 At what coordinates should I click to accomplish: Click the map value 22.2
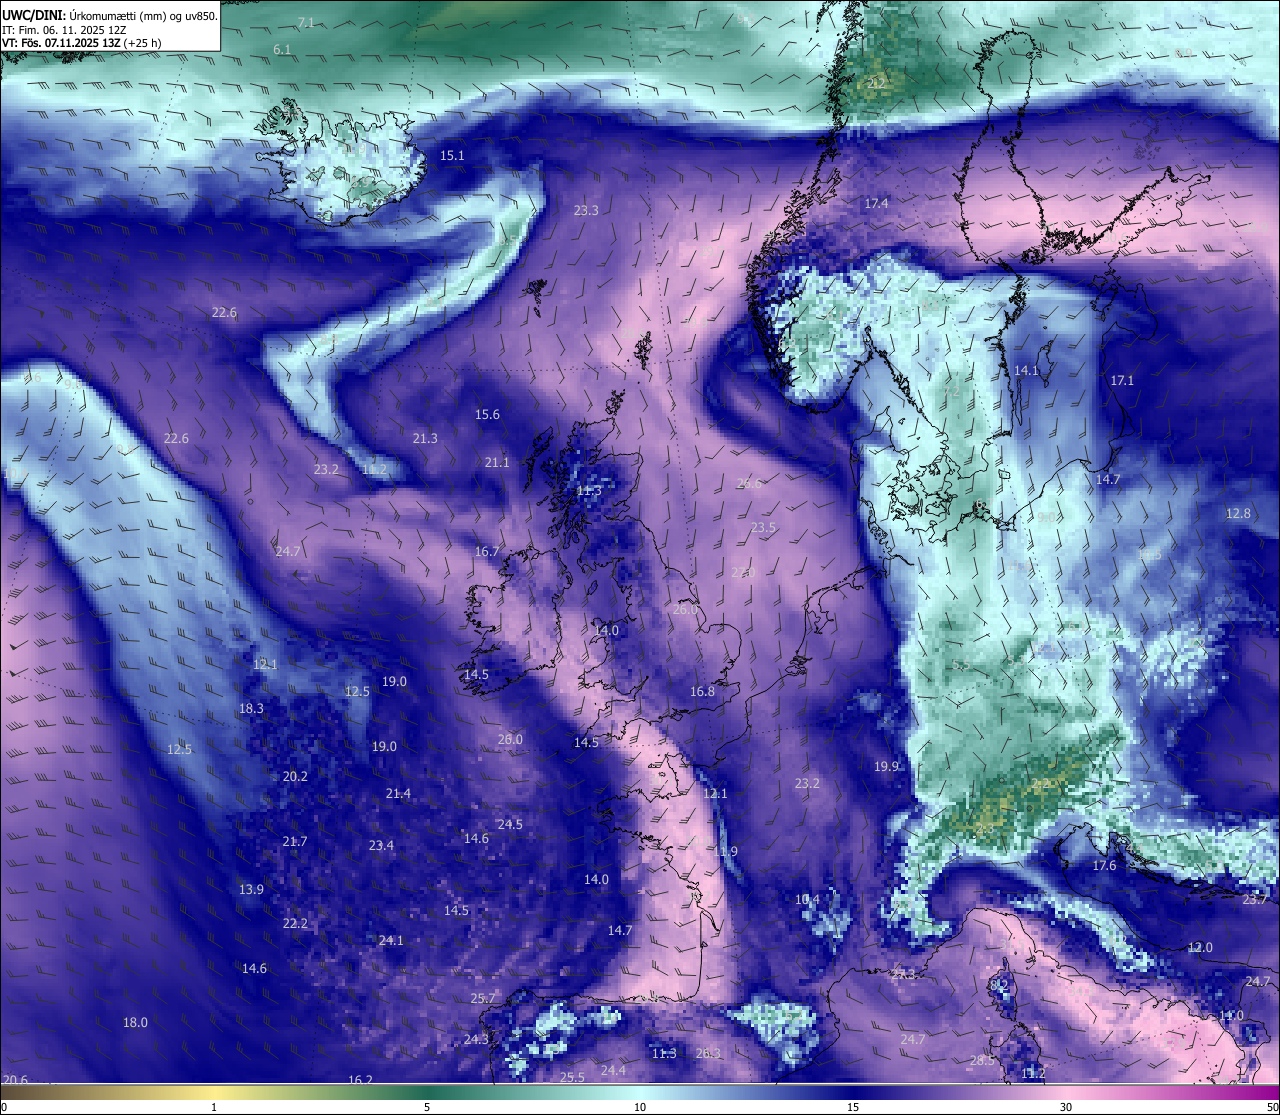295,923
